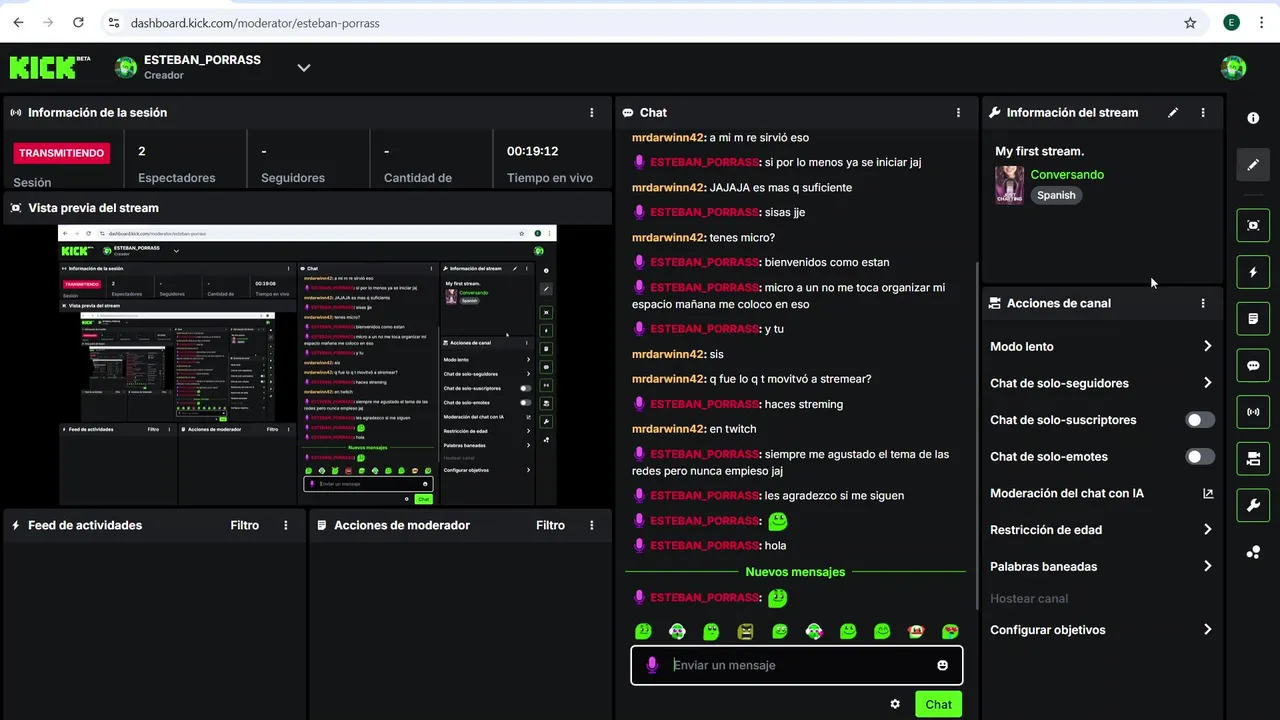Toggle the moderator actions note sidebar icon

(x=1253, y=319)
